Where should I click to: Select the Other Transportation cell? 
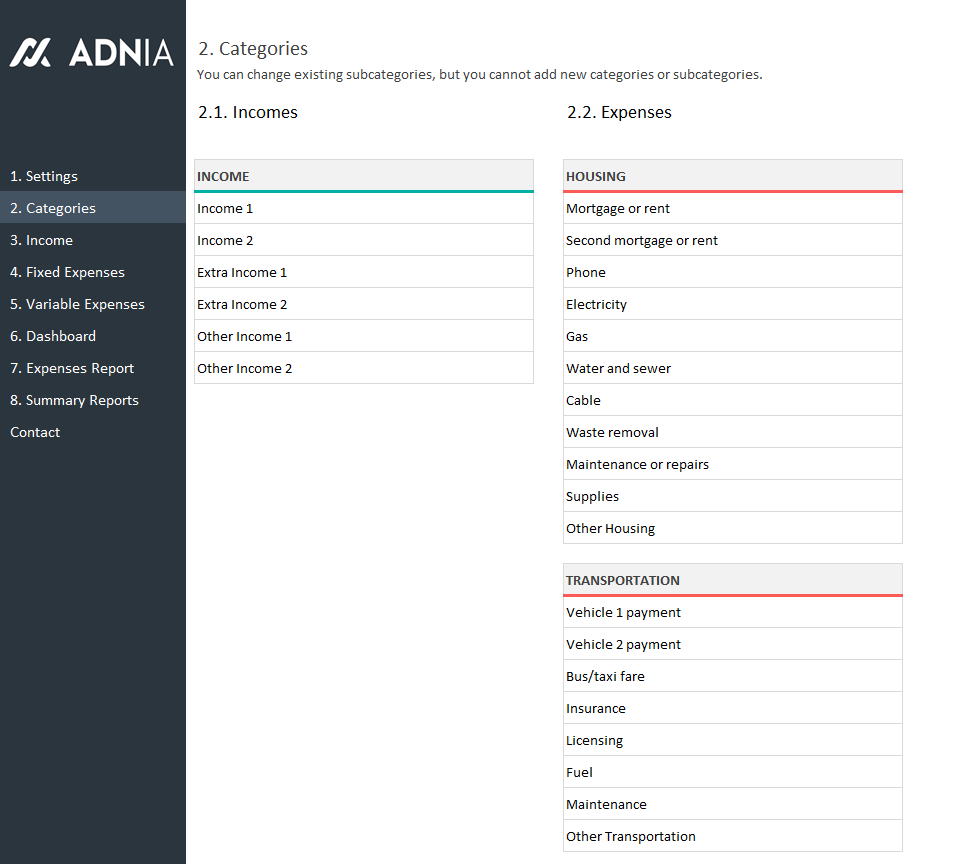pos(732,836)
